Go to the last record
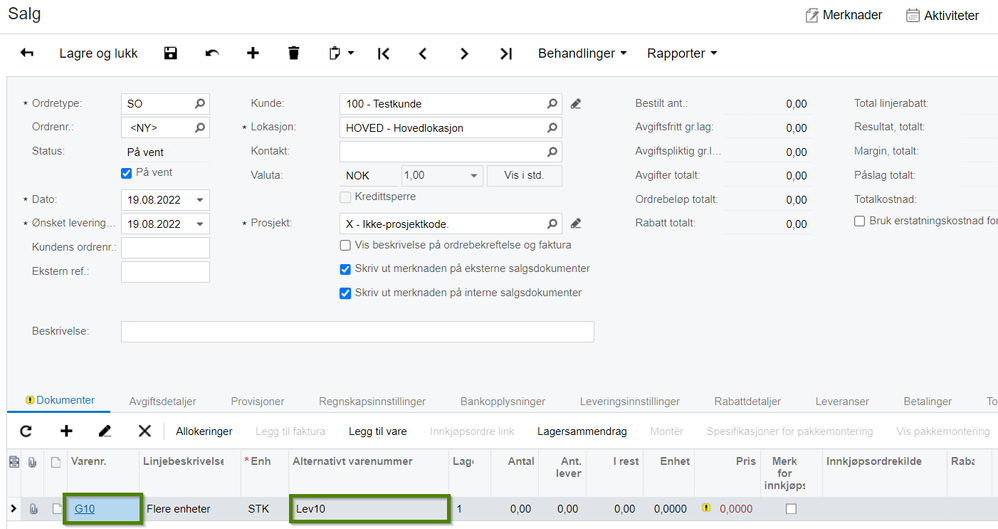 coord(505,53)
